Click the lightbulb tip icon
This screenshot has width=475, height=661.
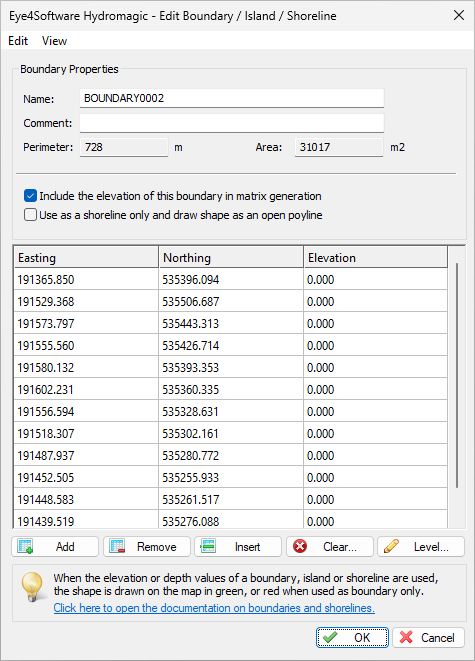[32, 586]
